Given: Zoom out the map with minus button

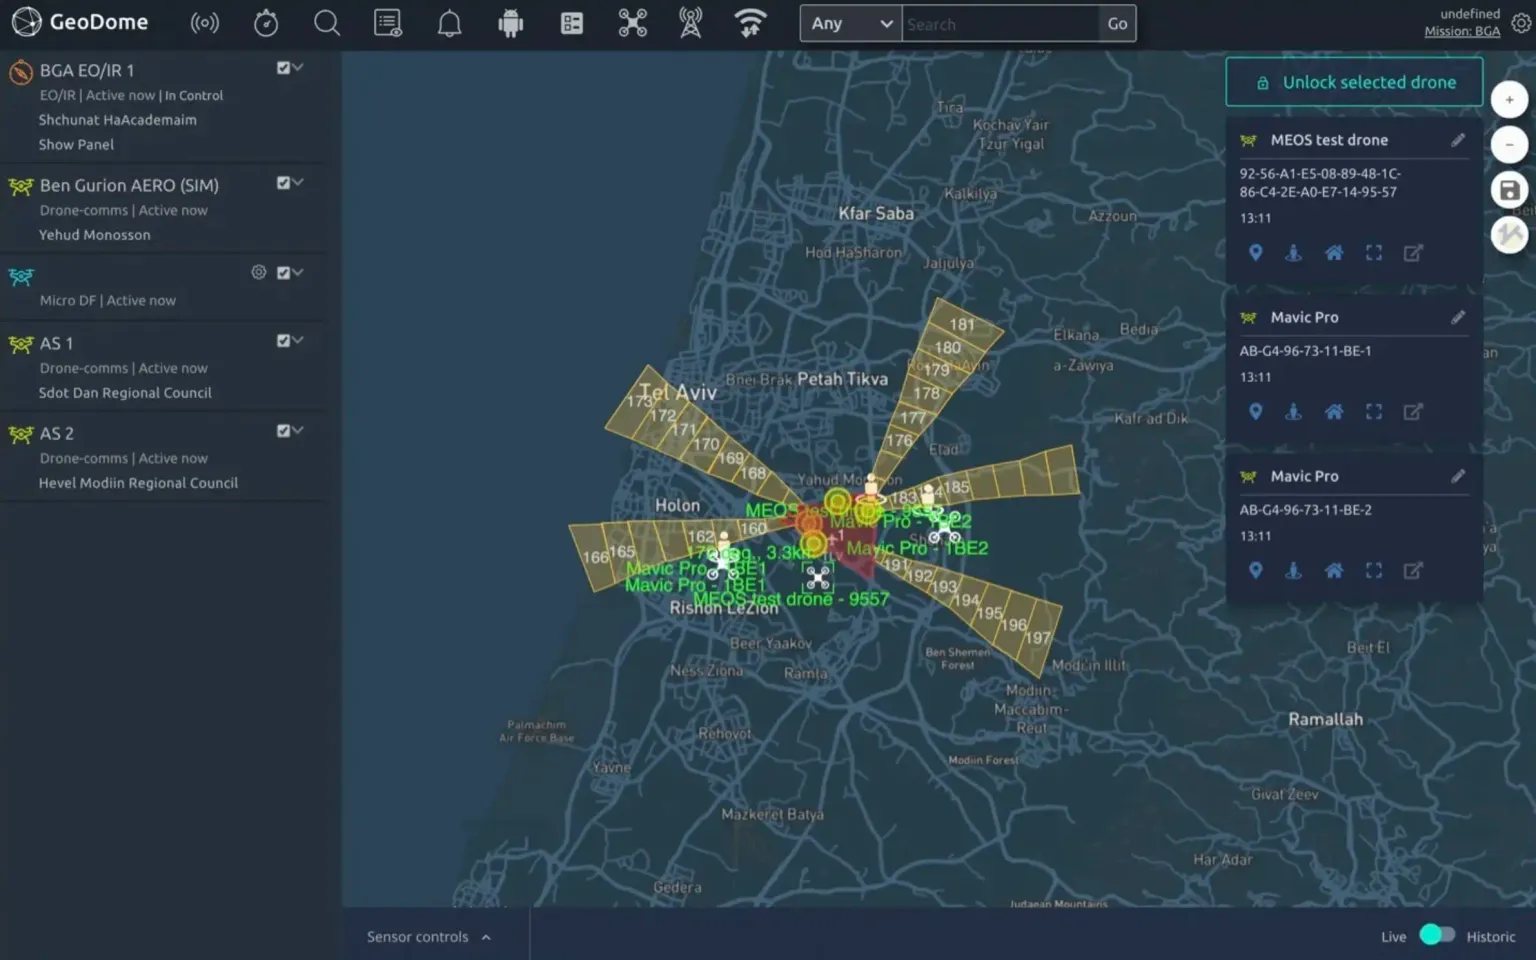Looking at the screenshot, I should tap(1510, 145).
